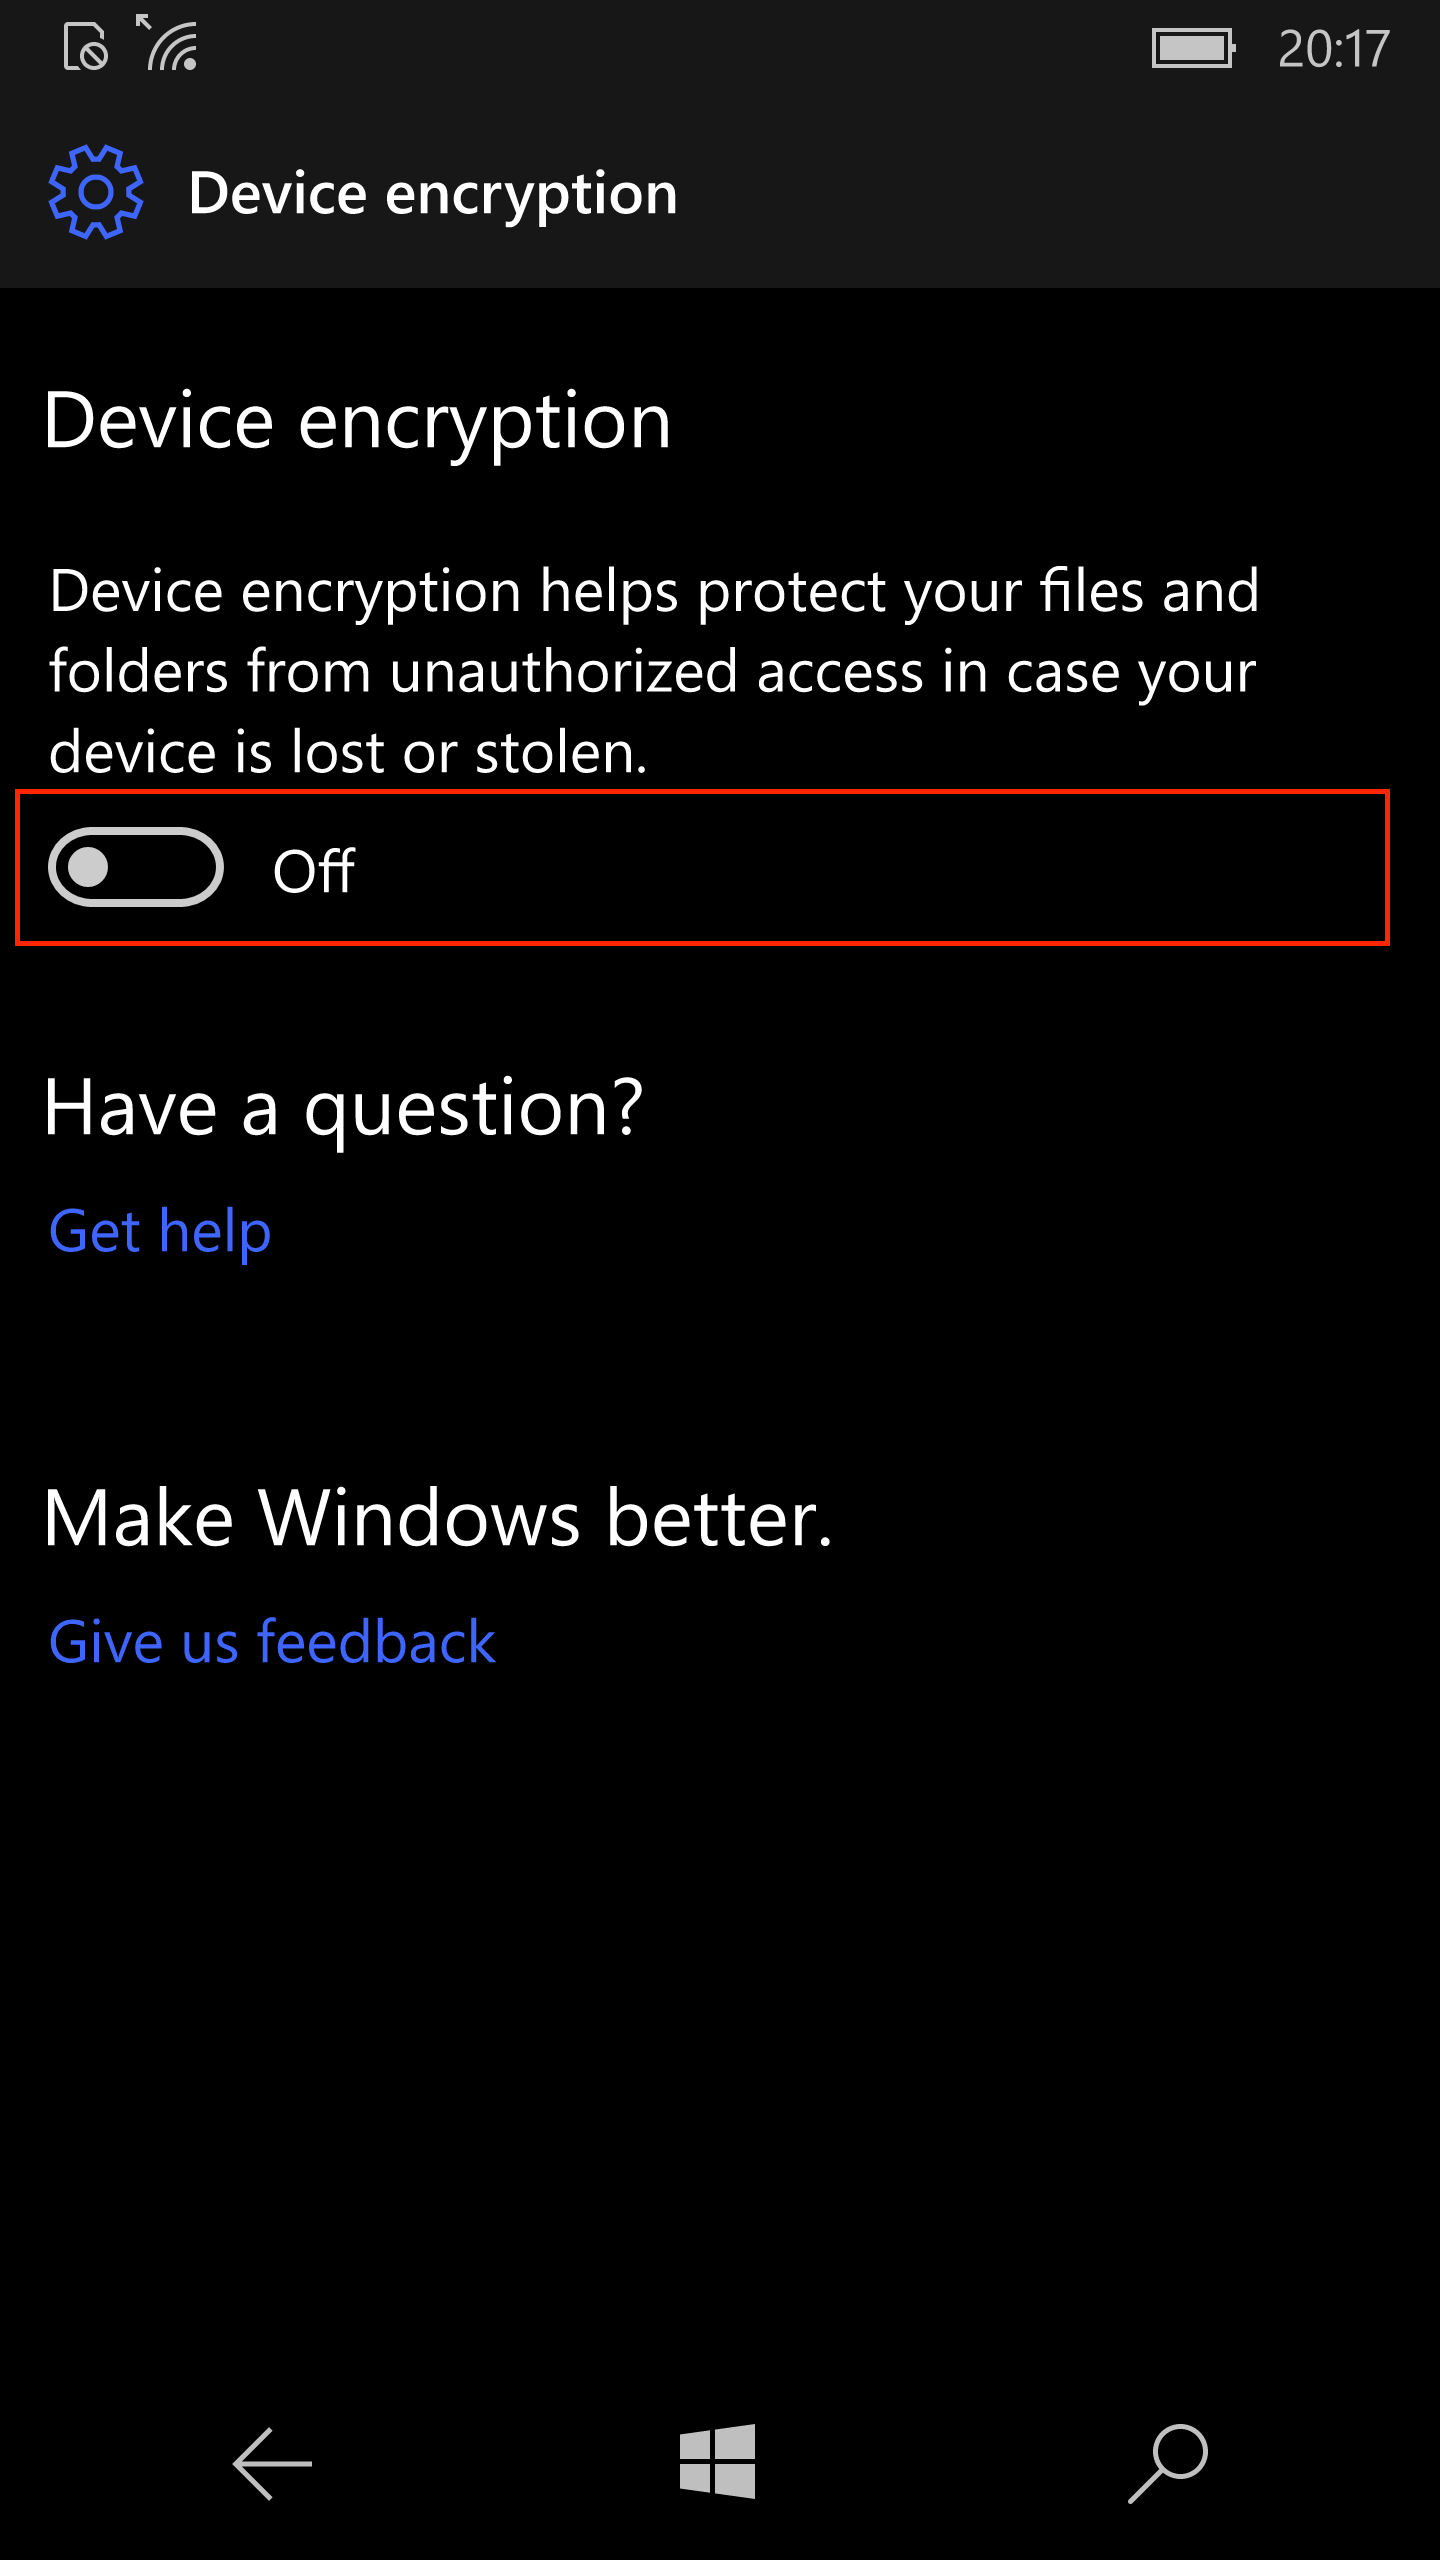Image resolution: width=1440 pixels, height=2560 pixels.
Task: Tap the battery indicator icon
Action: [x=1194, y=48]
